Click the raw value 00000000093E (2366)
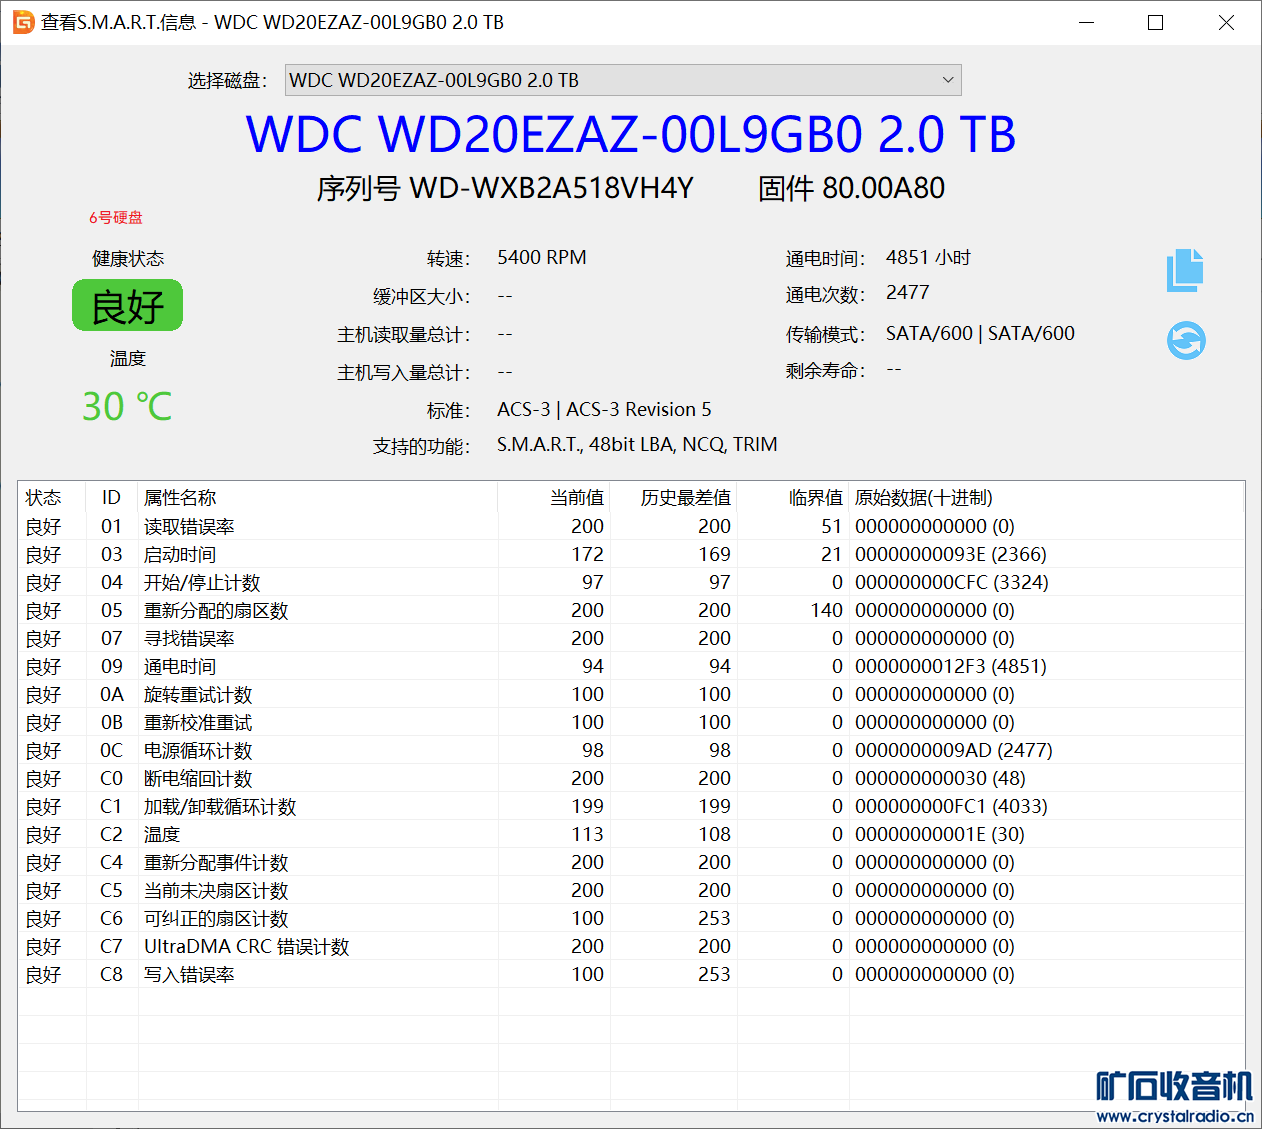 point(951,554)
